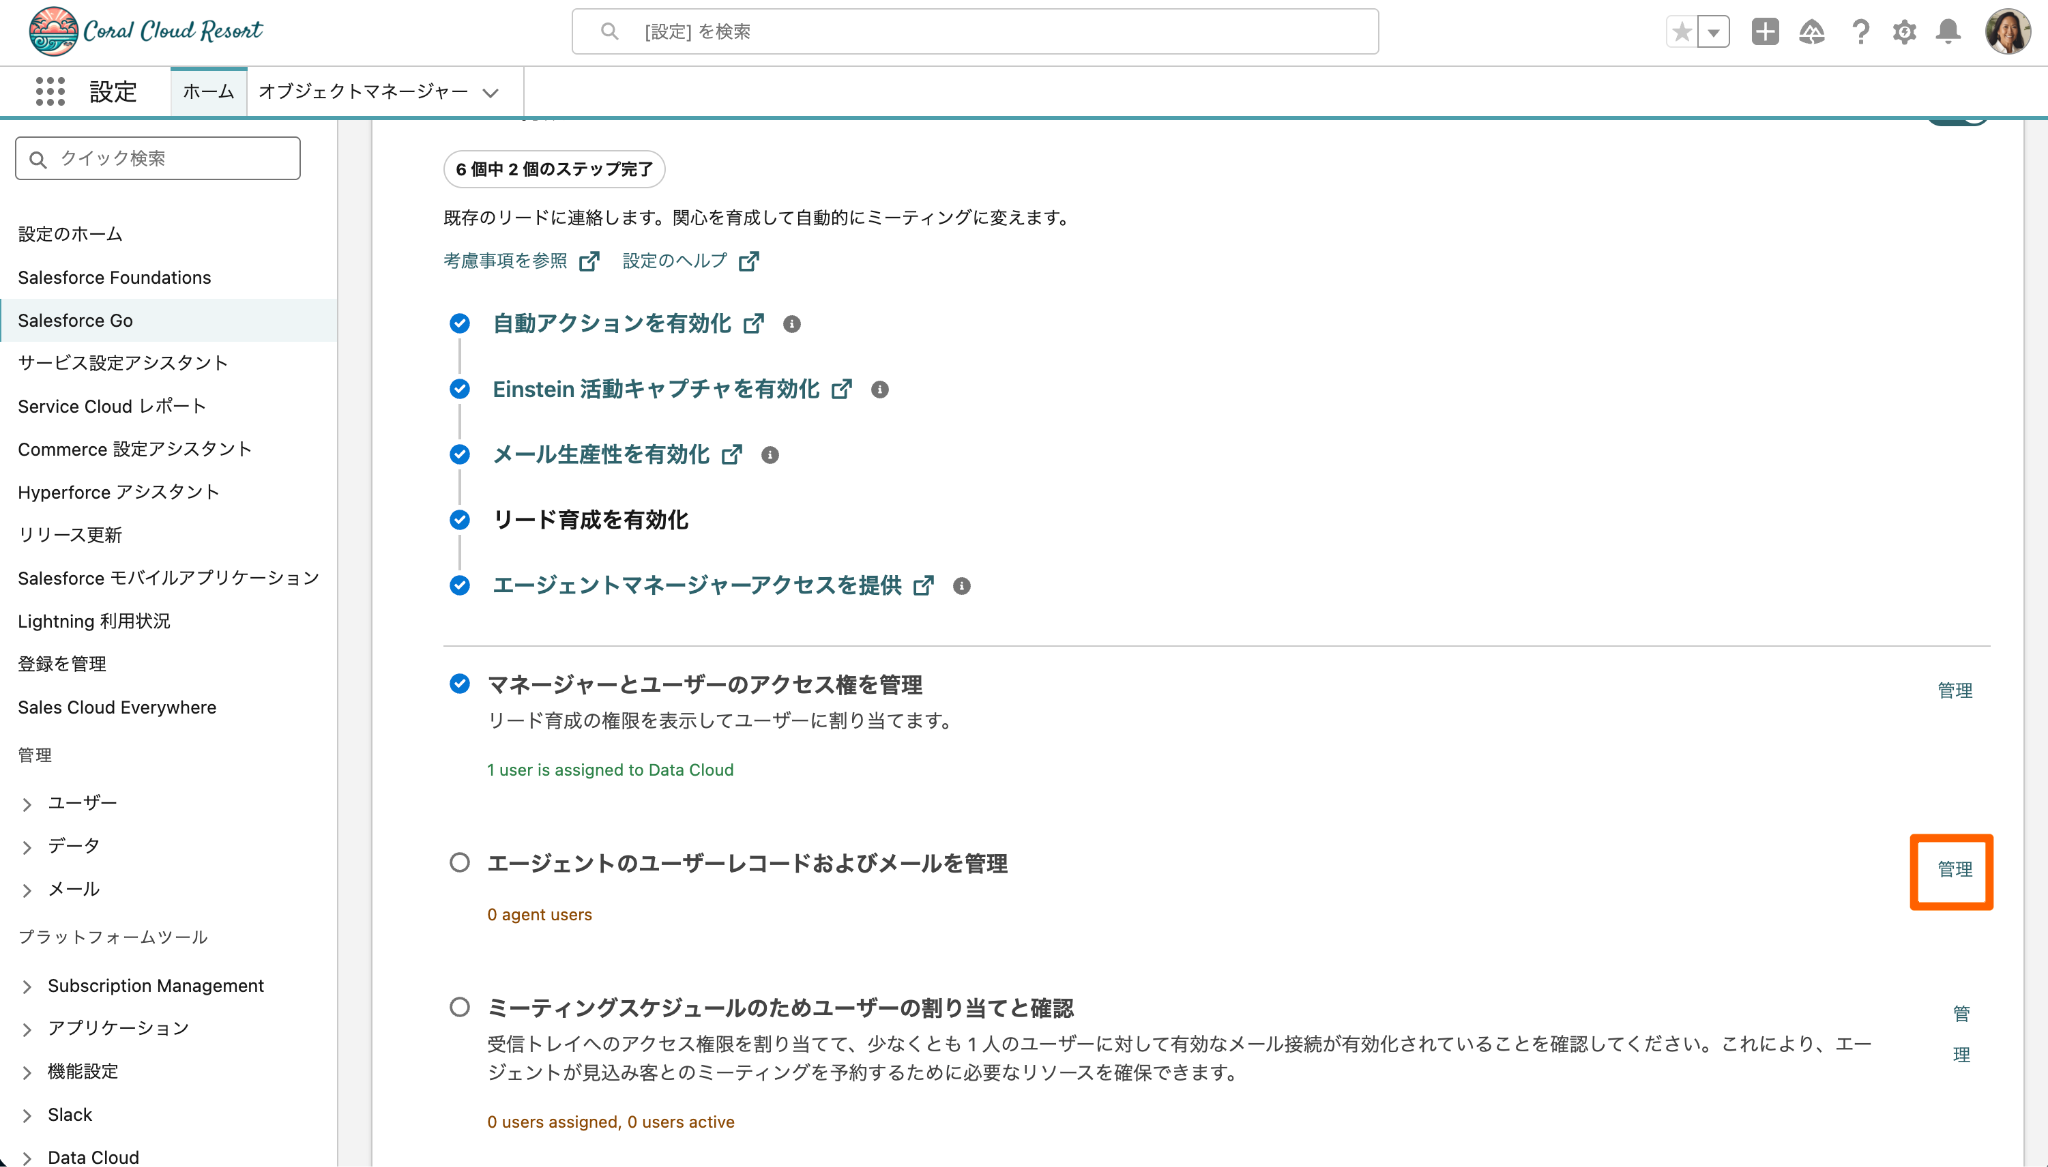Click the setup gear icon

[1904, 32]
